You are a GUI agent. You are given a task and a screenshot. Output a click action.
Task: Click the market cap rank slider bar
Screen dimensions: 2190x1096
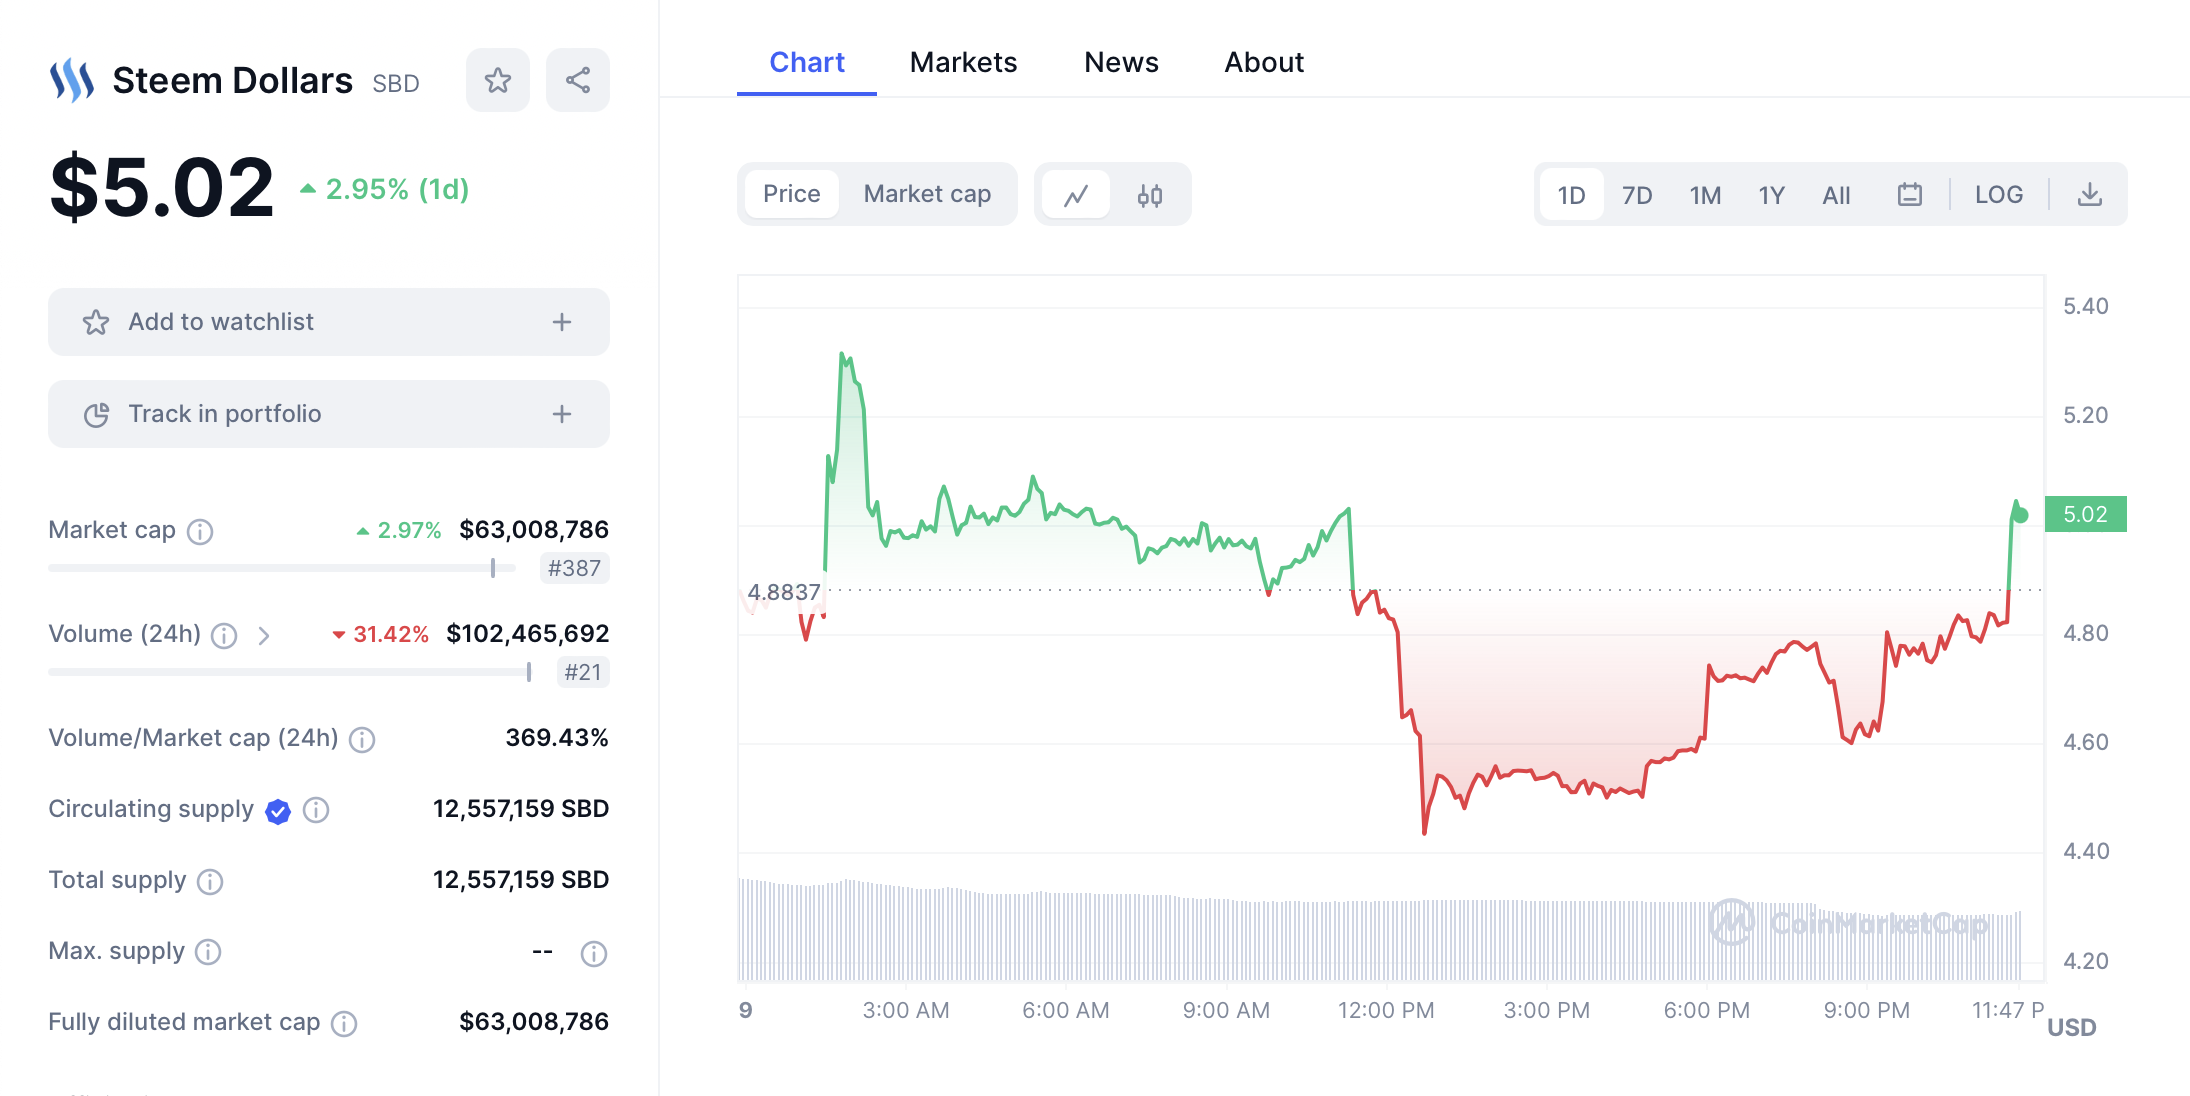pyautogui.click(x=282, y=568)
